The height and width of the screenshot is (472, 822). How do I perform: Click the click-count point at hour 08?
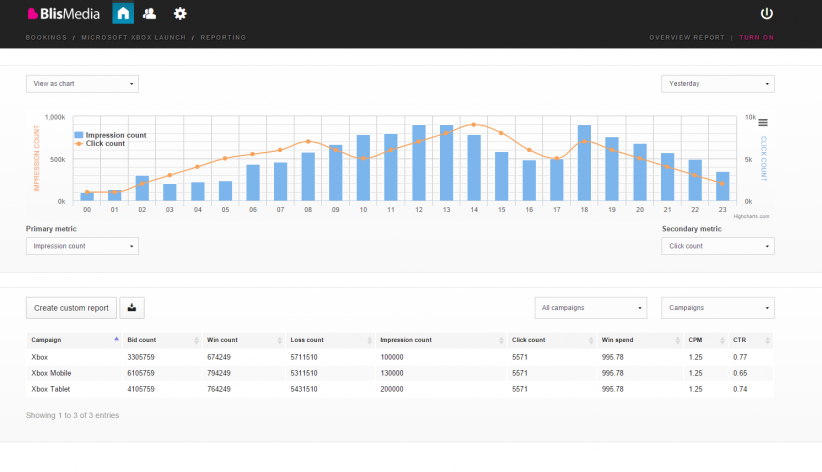308,142
